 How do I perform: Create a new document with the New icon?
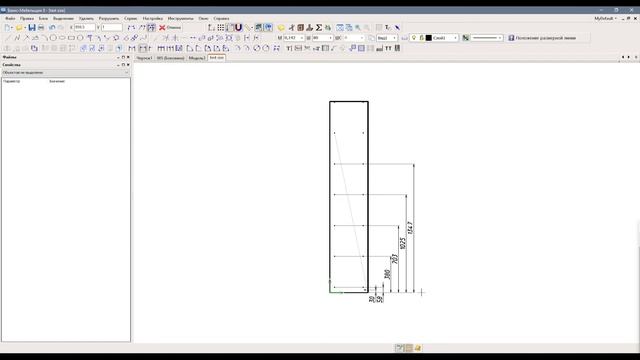[x=7, y=27]
